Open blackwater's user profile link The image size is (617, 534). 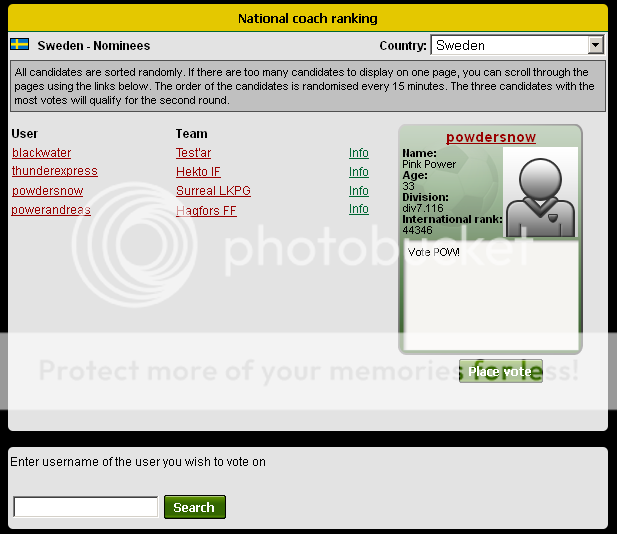coord(41,153)
